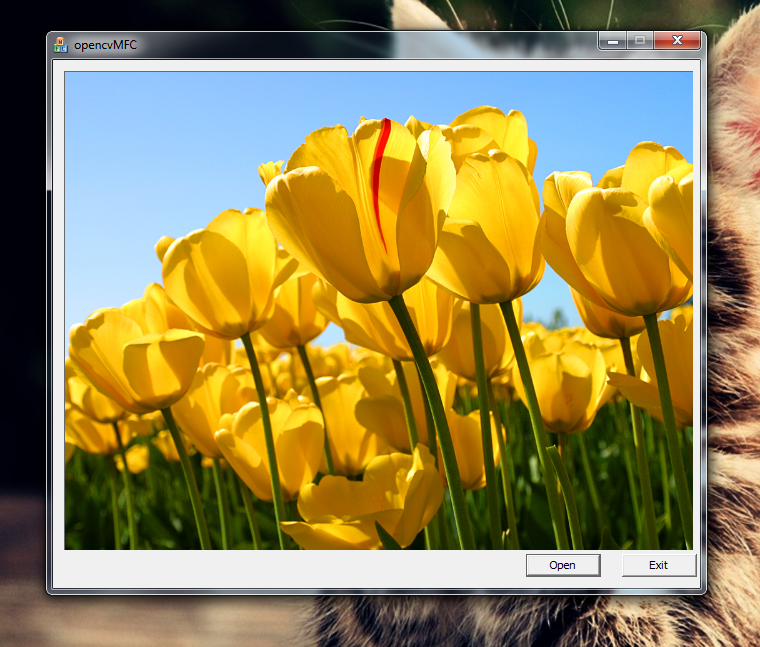
Task: Click the small tulip bud against the sky
Action: click(x=270, y=170)
